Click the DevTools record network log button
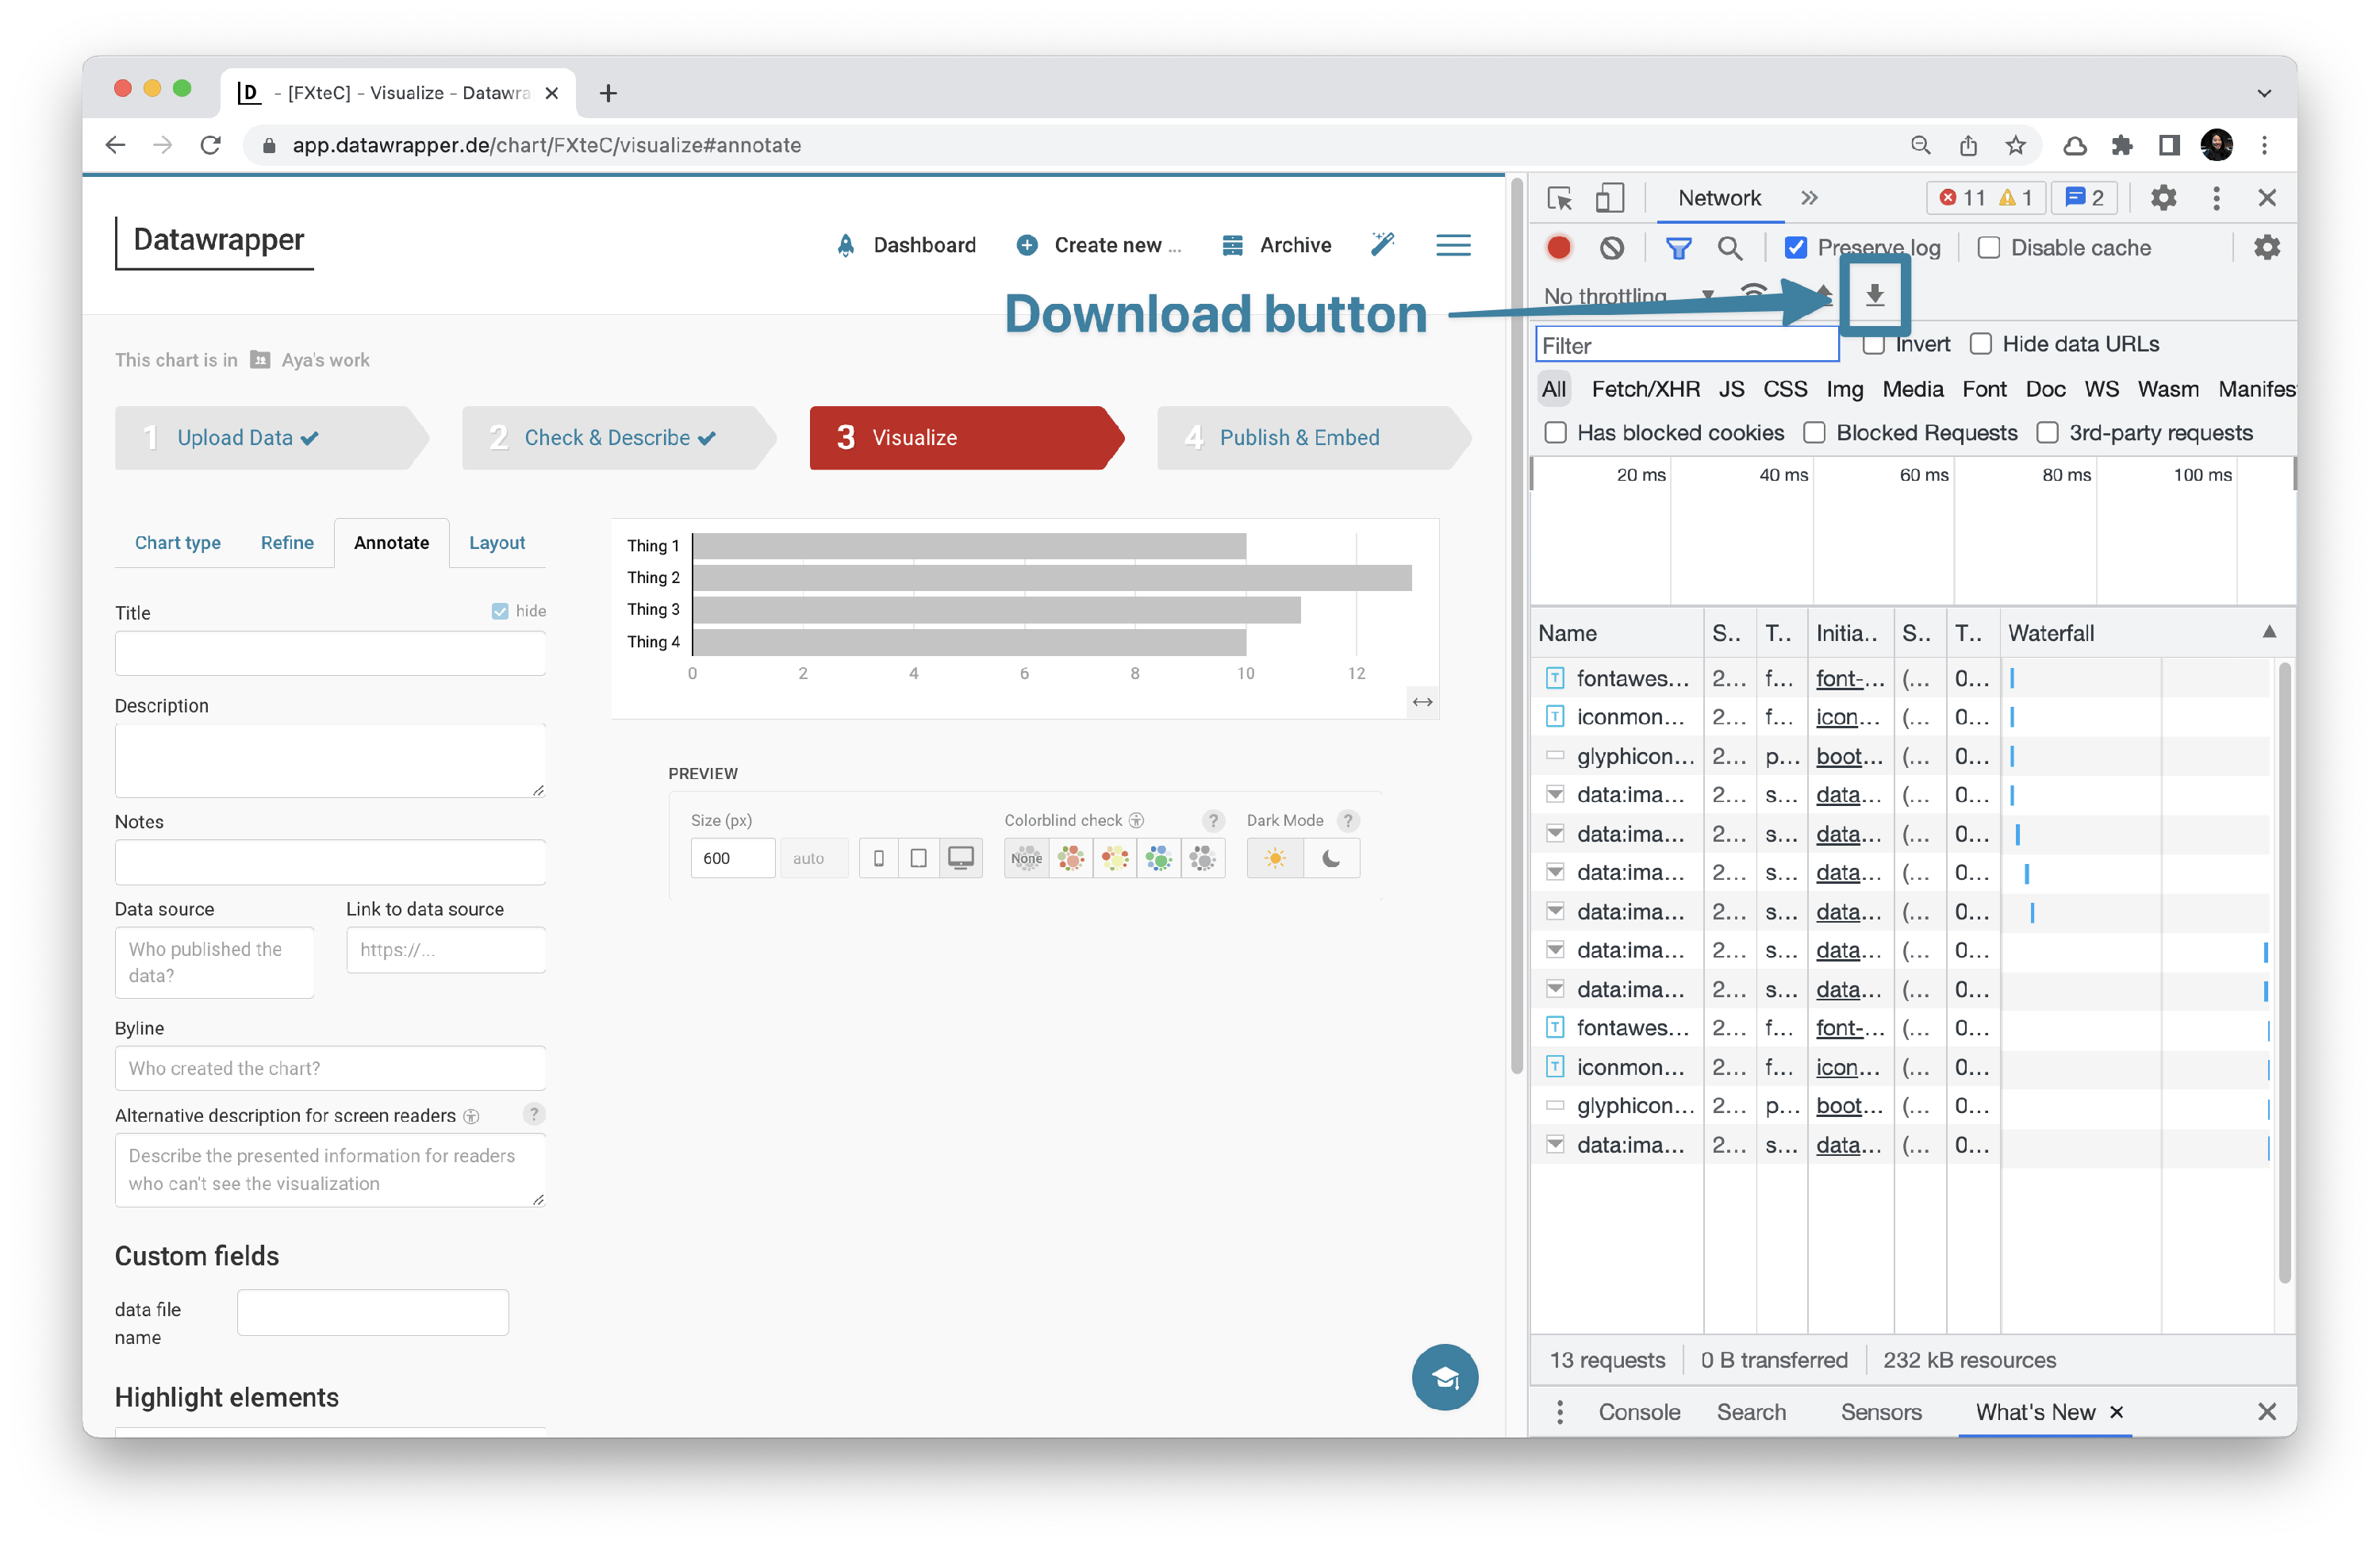 tap(1559, 247)
